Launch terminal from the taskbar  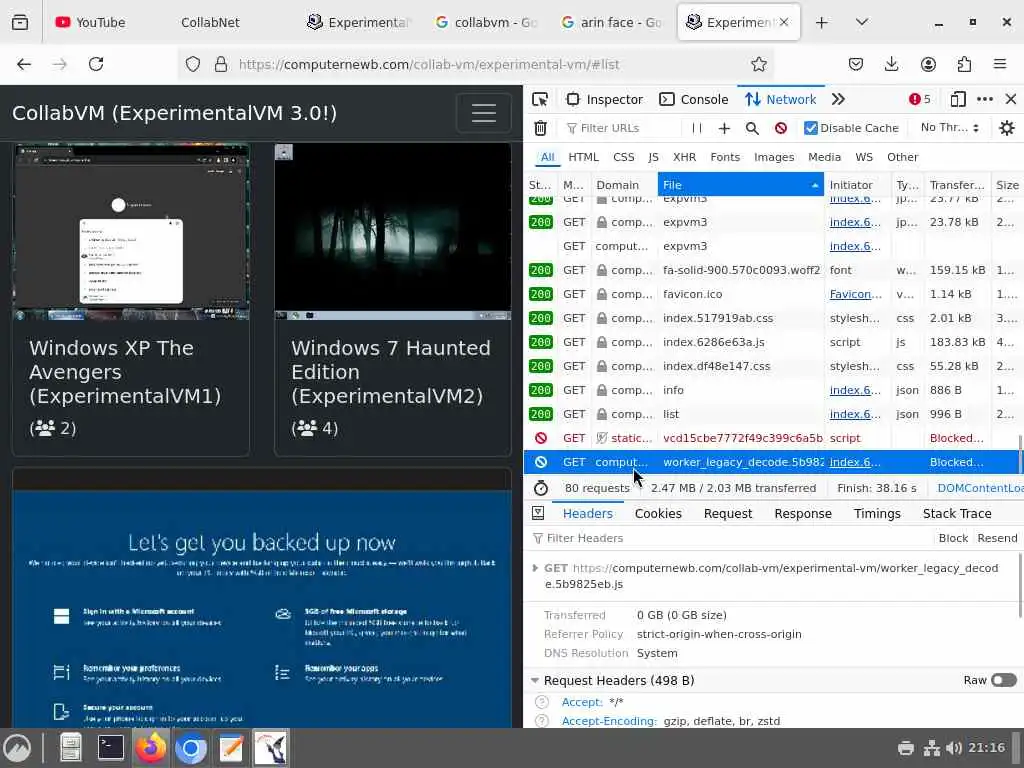point(110,748)
